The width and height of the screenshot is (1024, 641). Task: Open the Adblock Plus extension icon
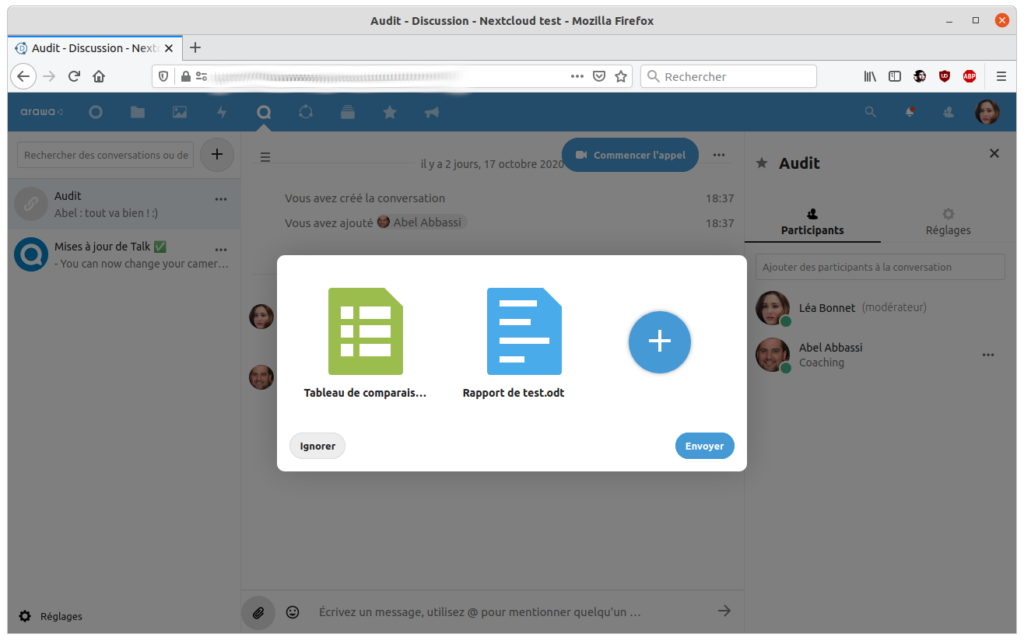pos(969,76)
